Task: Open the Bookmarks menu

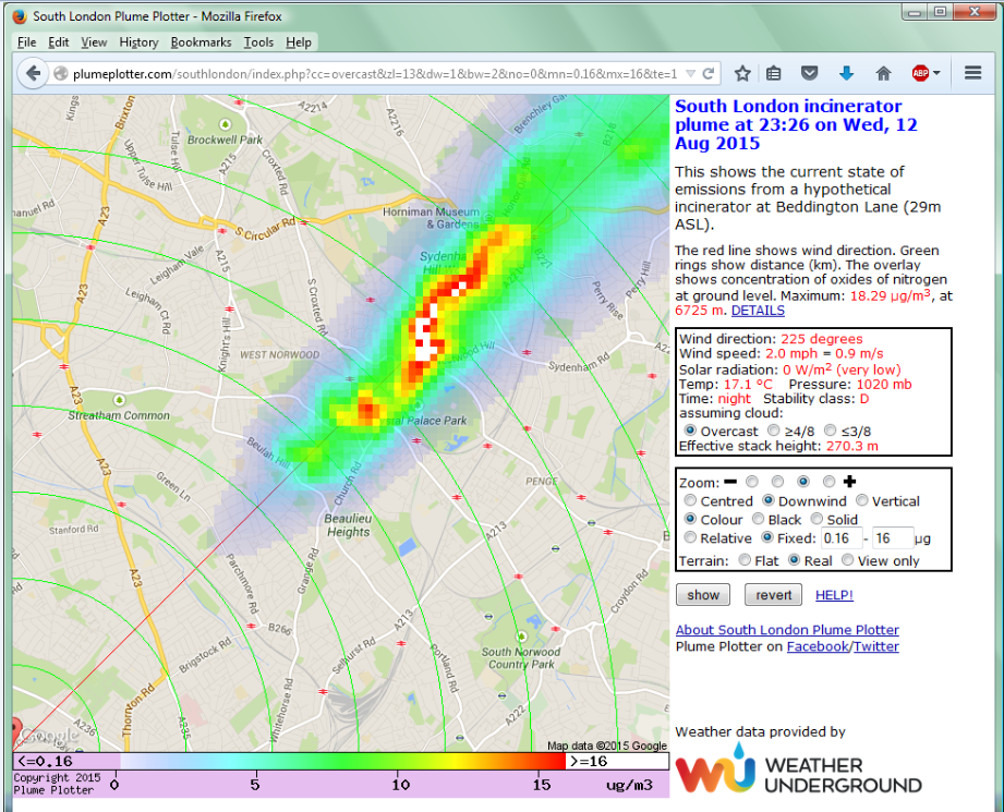Action: pos(200,42)
